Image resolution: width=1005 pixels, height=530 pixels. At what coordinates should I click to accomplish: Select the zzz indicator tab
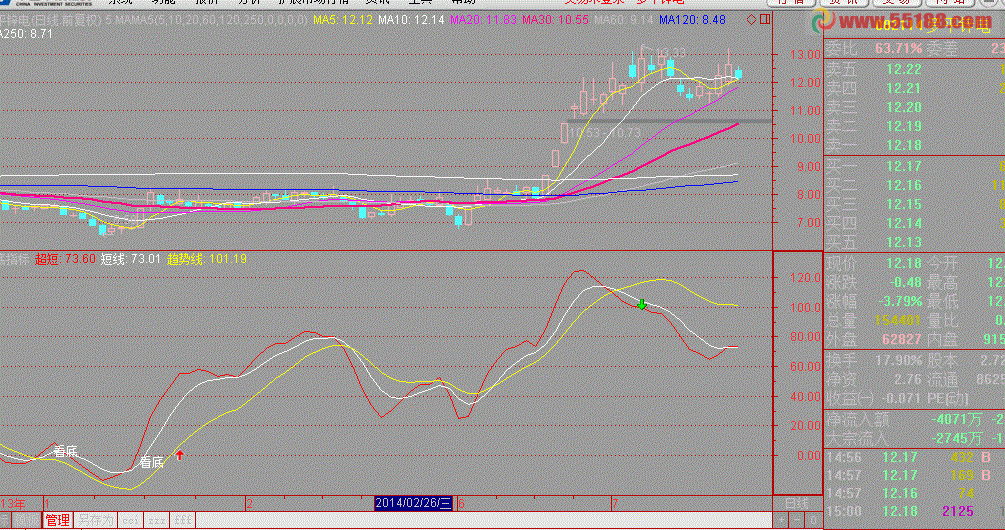(157, 520)
